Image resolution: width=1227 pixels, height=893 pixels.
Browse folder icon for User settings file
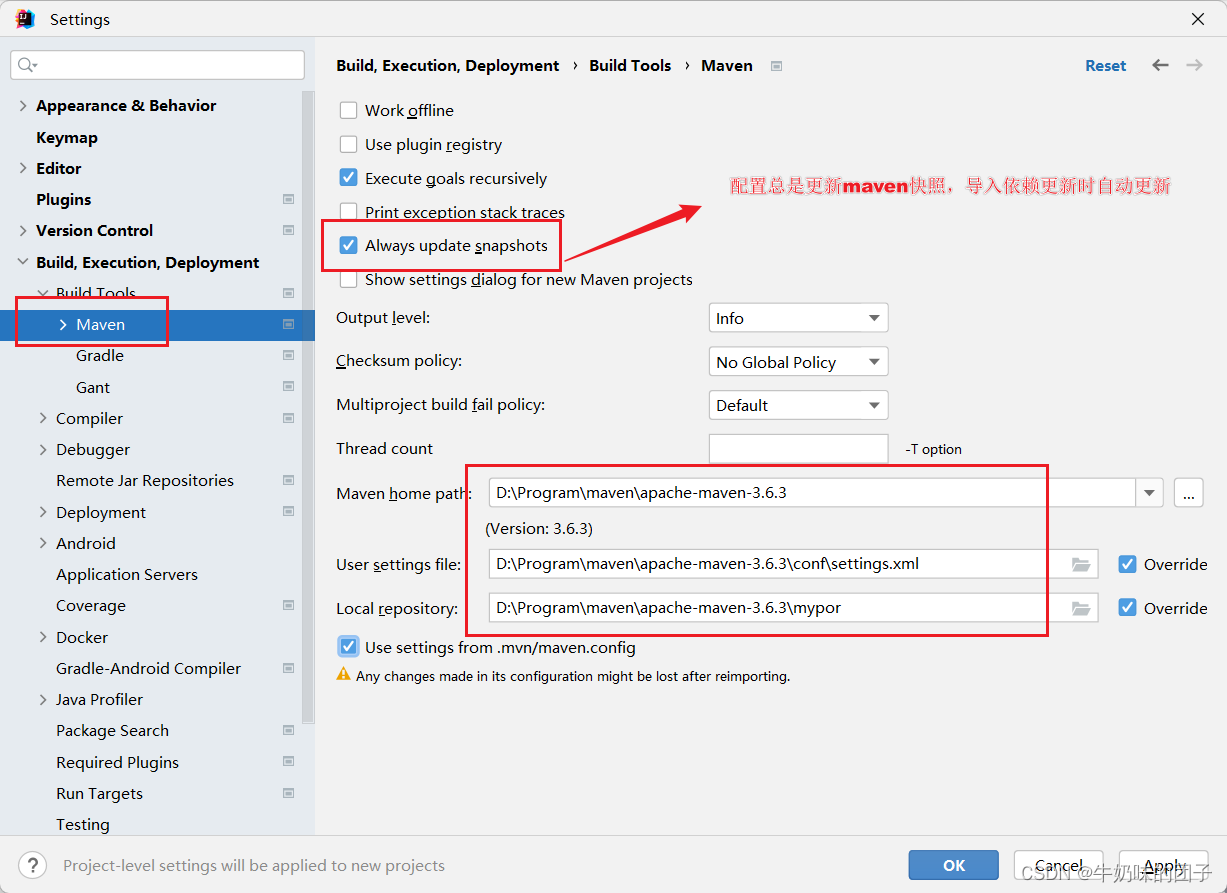pyautogui.click(x=1080, y=564)
